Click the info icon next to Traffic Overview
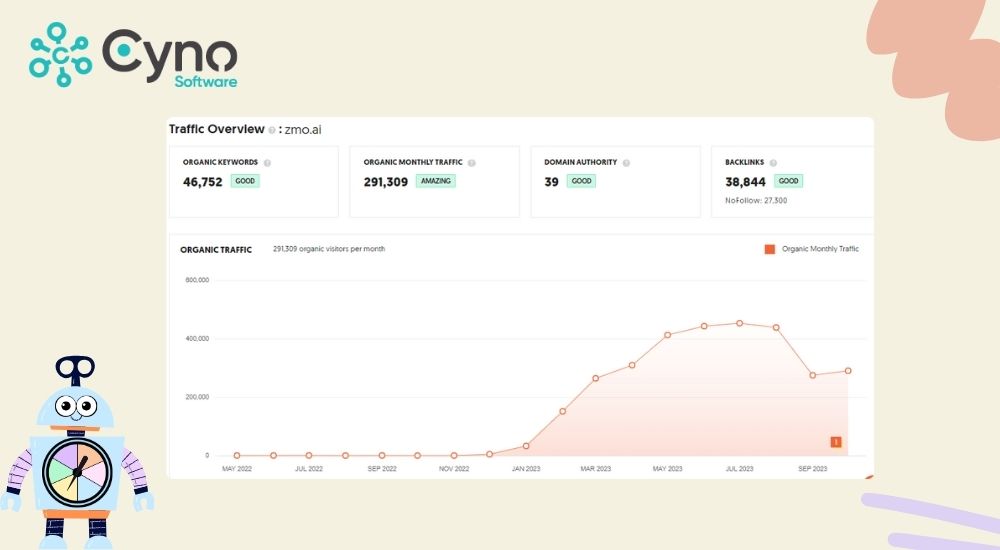Screen dimensions: 1000x550 point(272,130)
